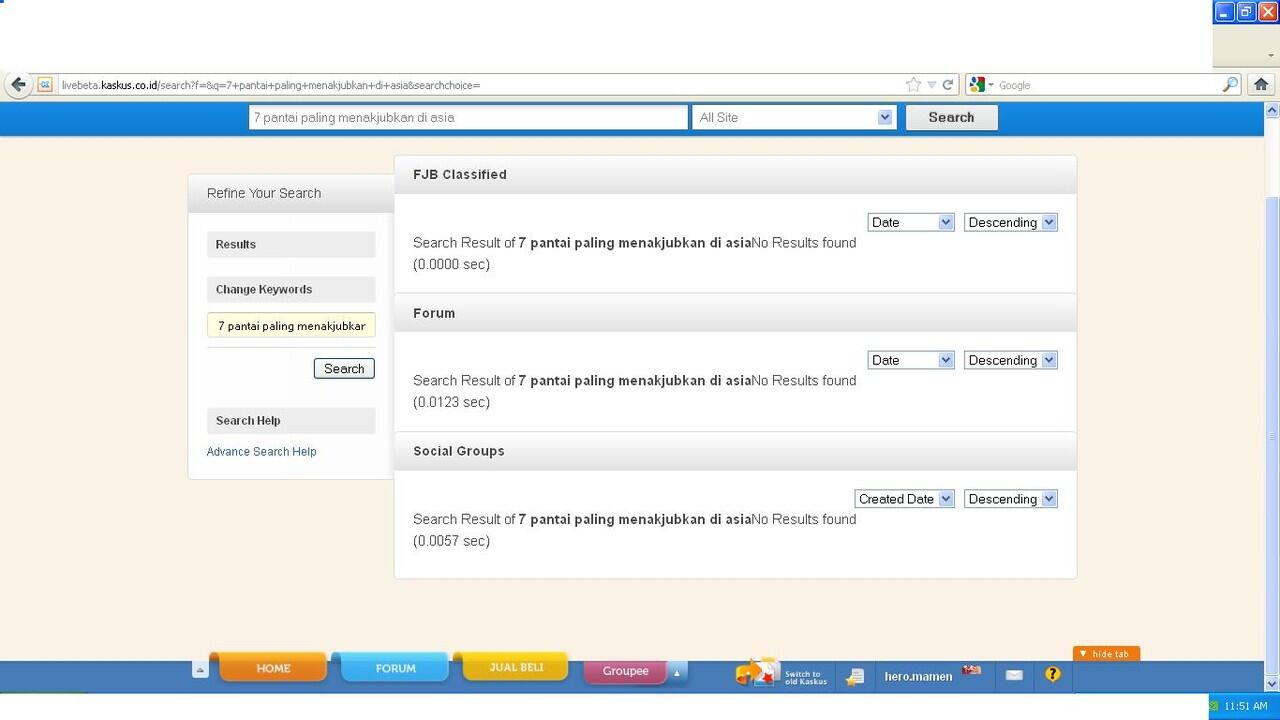Screen dimensions: 1280x720
Task: Expand the arrow next to Groupee
Action: click(677, 672)
